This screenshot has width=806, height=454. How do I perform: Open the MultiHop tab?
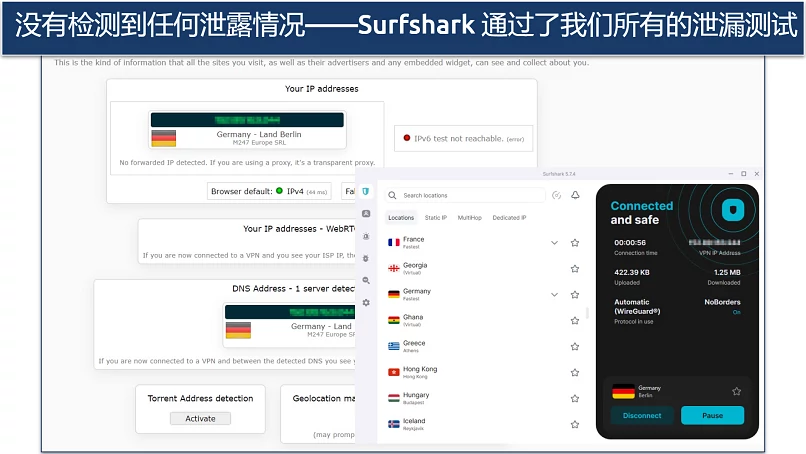tap(469, 217)
